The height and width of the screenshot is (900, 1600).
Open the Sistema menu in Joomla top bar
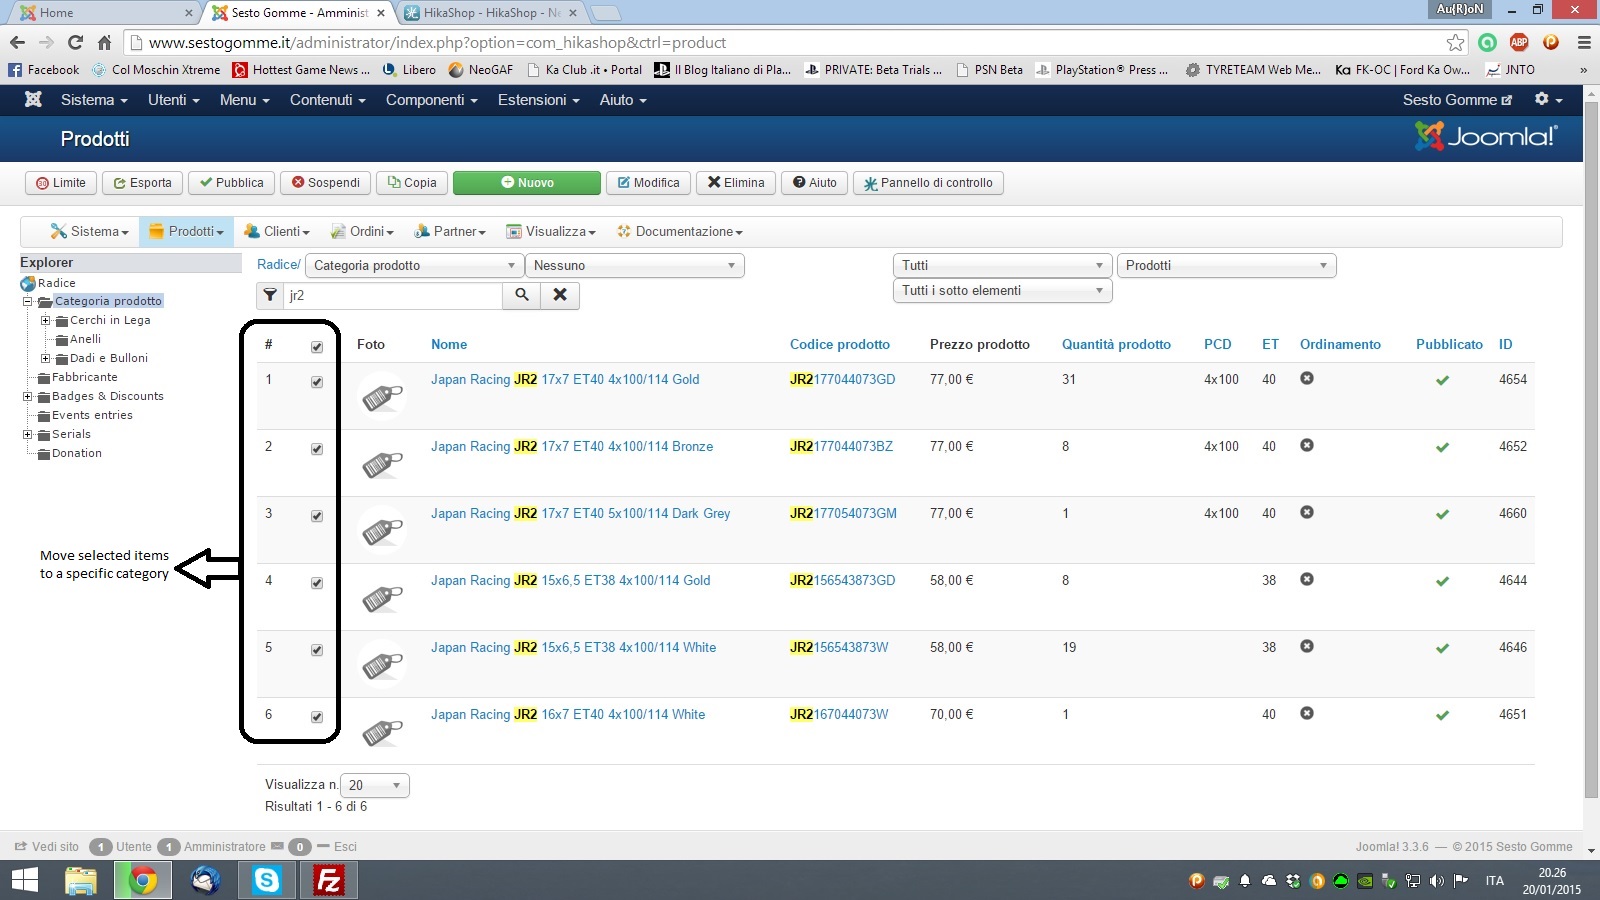94,100
